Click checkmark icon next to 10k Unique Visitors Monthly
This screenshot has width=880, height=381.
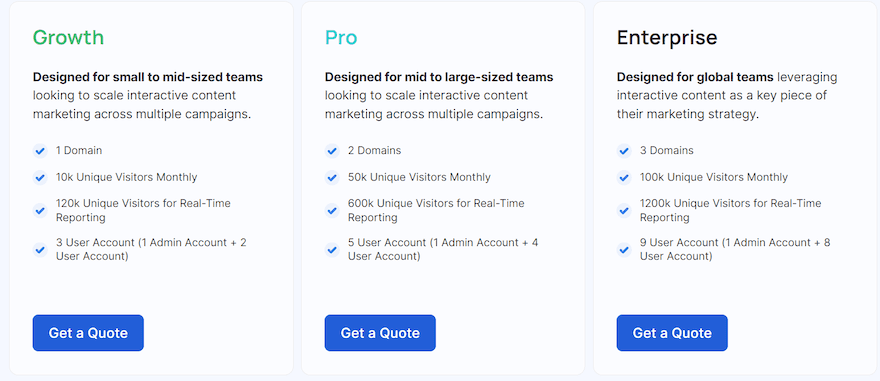[40, 178]
